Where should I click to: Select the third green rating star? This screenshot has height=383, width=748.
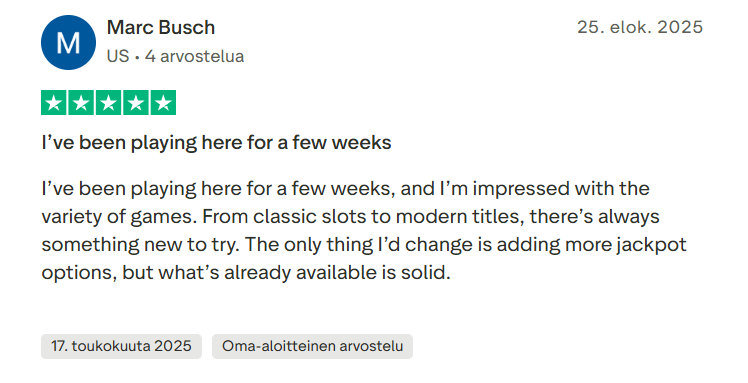pyautogui.click(x=109, y=103)
